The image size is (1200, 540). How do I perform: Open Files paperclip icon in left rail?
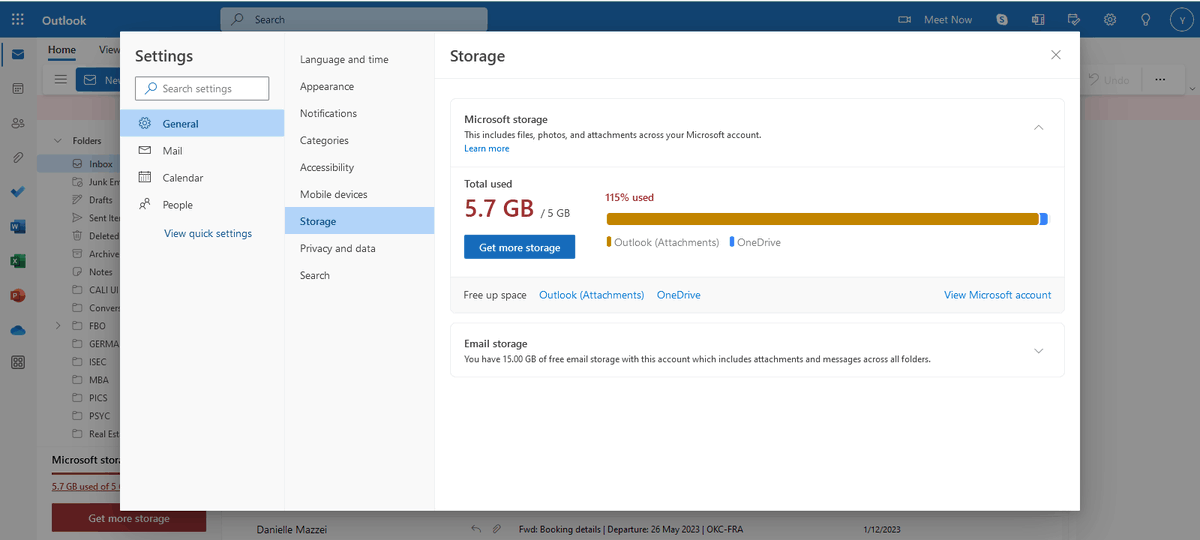(x=18, y=158)
